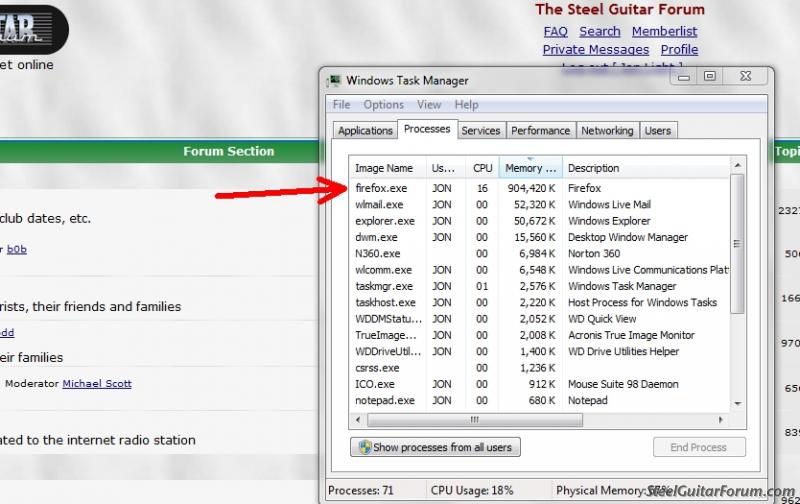Click the vertical scrollbar thumb in process list
The height and width of the screenshot is (504, 800).
click(737, 244)
